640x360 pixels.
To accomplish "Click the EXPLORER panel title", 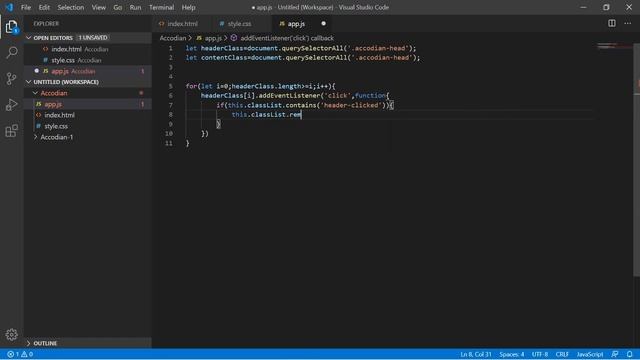I will (x=46, y=24).
